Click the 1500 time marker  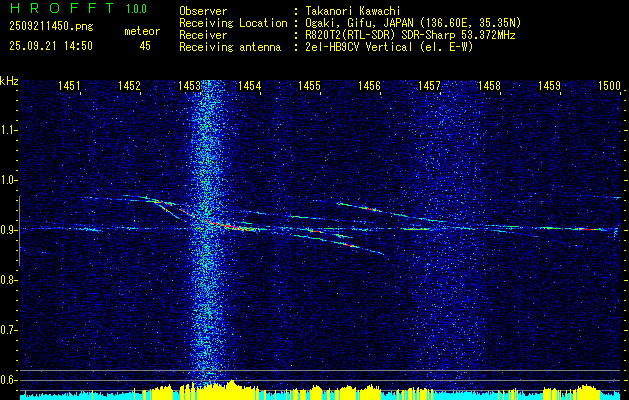[x=609, y=85]
